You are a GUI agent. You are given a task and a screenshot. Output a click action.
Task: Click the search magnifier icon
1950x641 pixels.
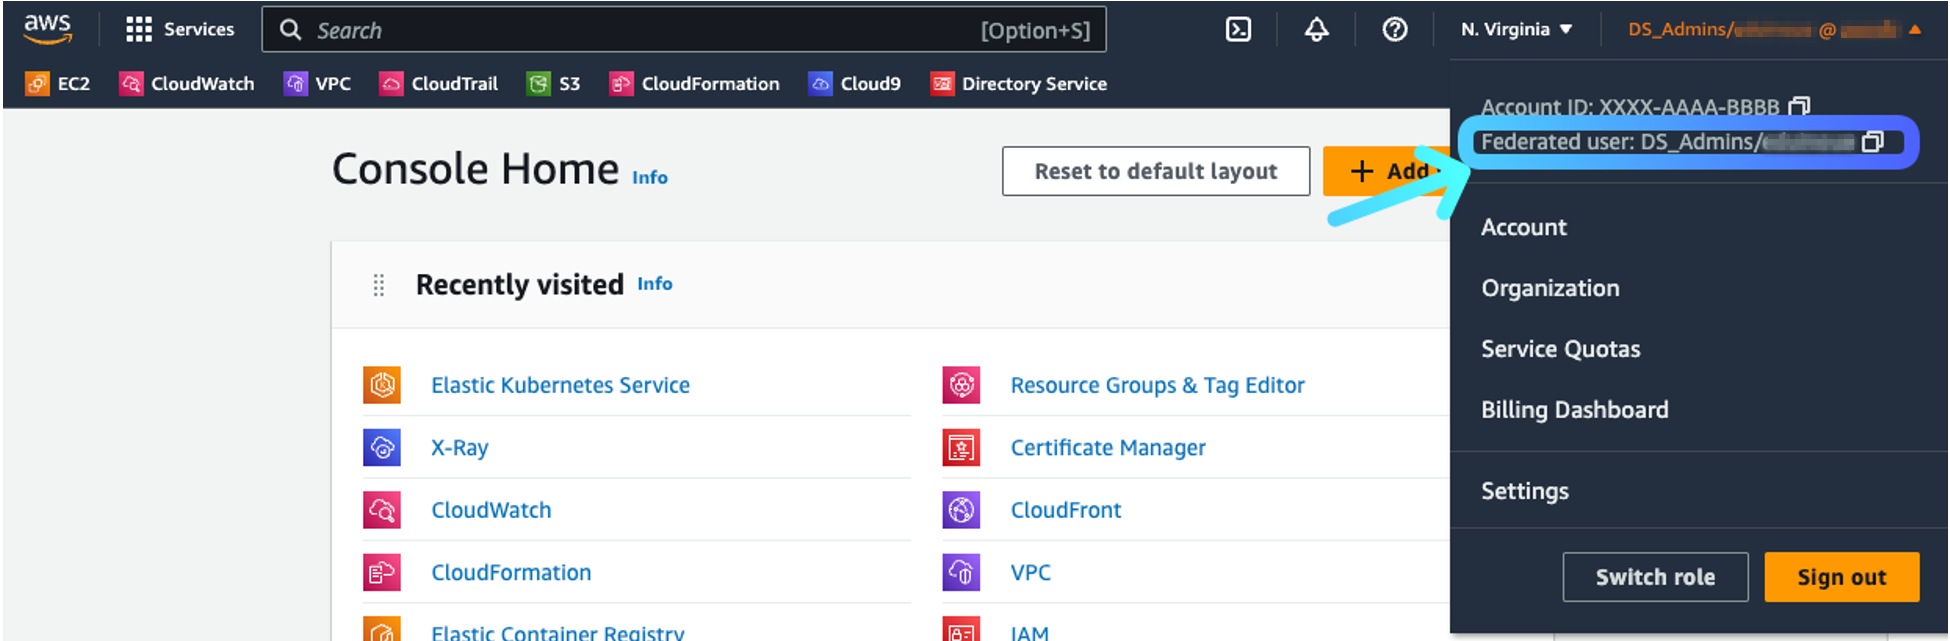pyautogui.click(x=290, y=30)
